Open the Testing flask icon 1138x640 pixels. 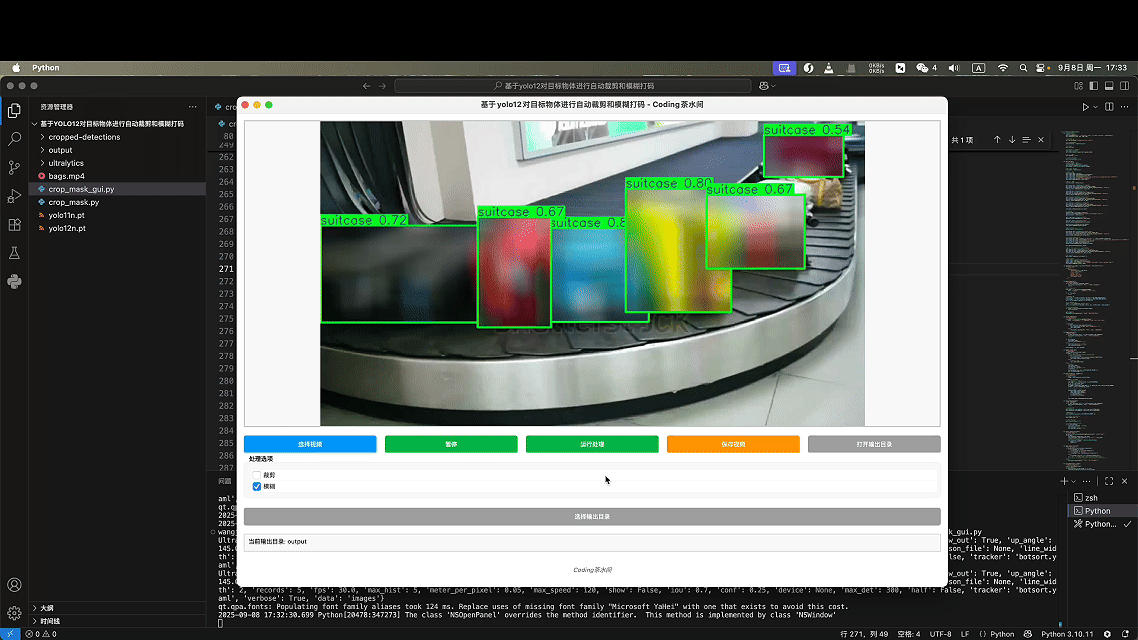(14, 254)
